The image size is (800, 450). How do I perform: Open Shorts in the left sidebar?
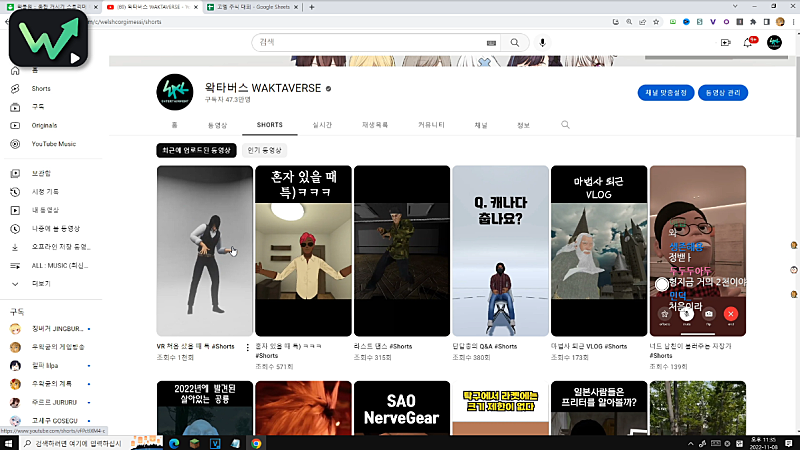point(40,88)
